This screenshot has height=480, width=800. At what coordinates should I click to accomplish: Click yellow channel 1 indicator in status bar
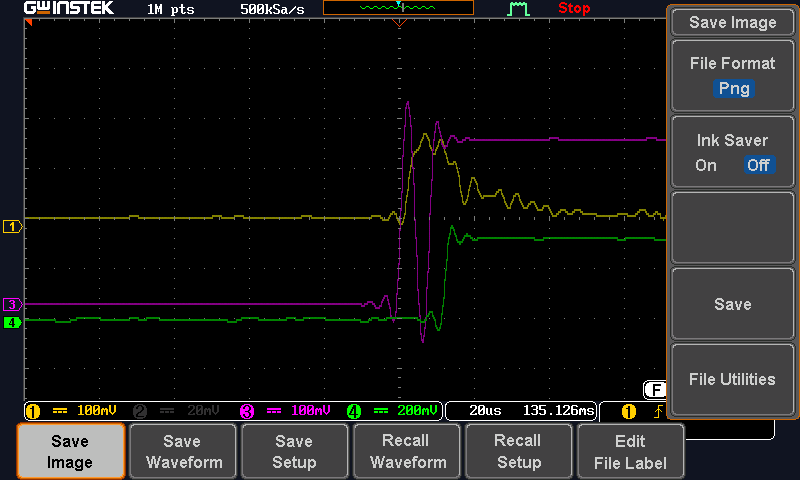(x=33, y=411)
